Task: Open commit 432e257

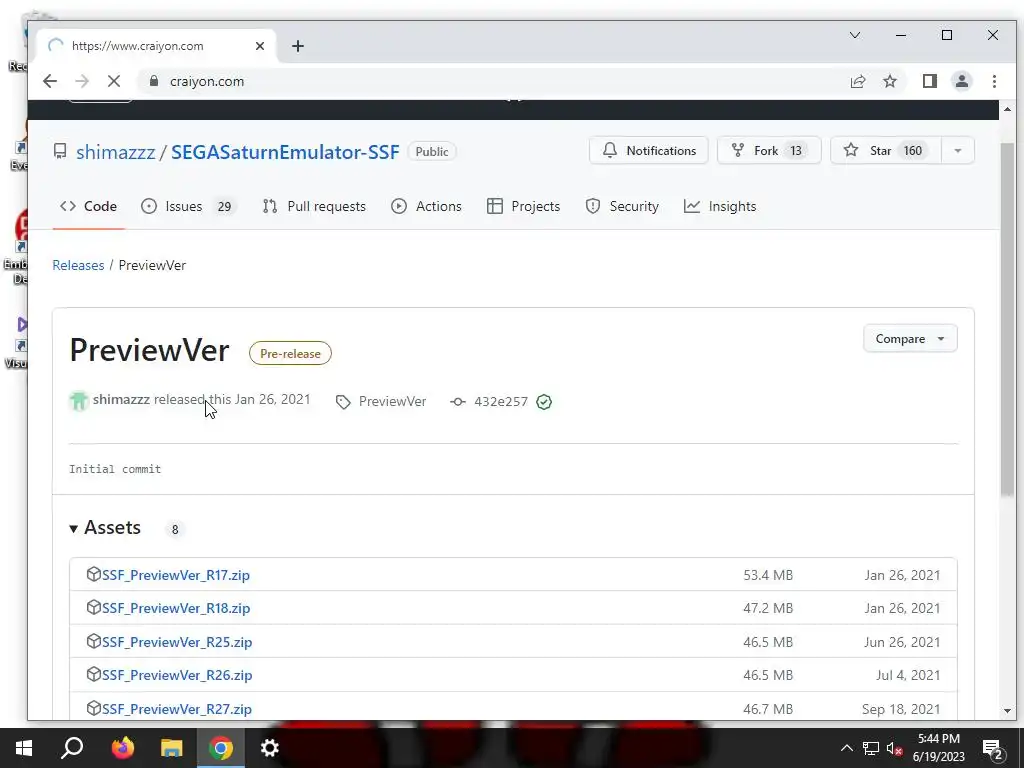Action: [500, 402]
